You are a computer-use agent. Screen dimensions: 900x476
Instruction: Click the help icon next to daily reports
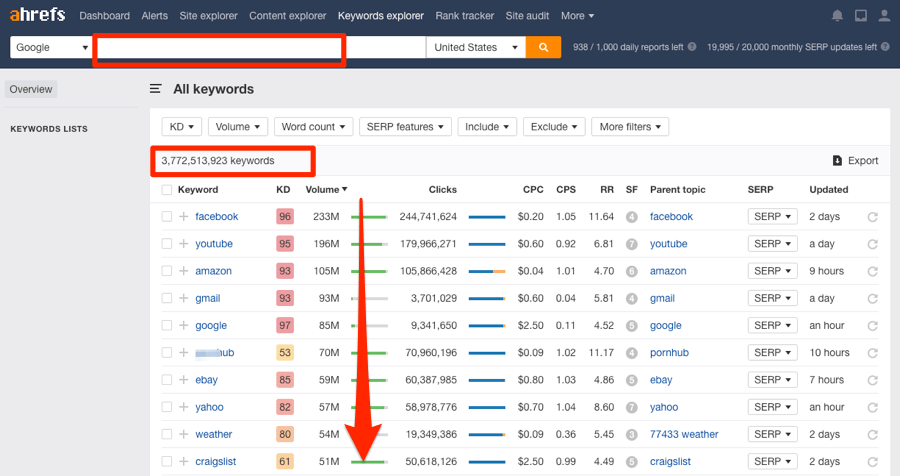pyautogui.click(x=692, y=47)
